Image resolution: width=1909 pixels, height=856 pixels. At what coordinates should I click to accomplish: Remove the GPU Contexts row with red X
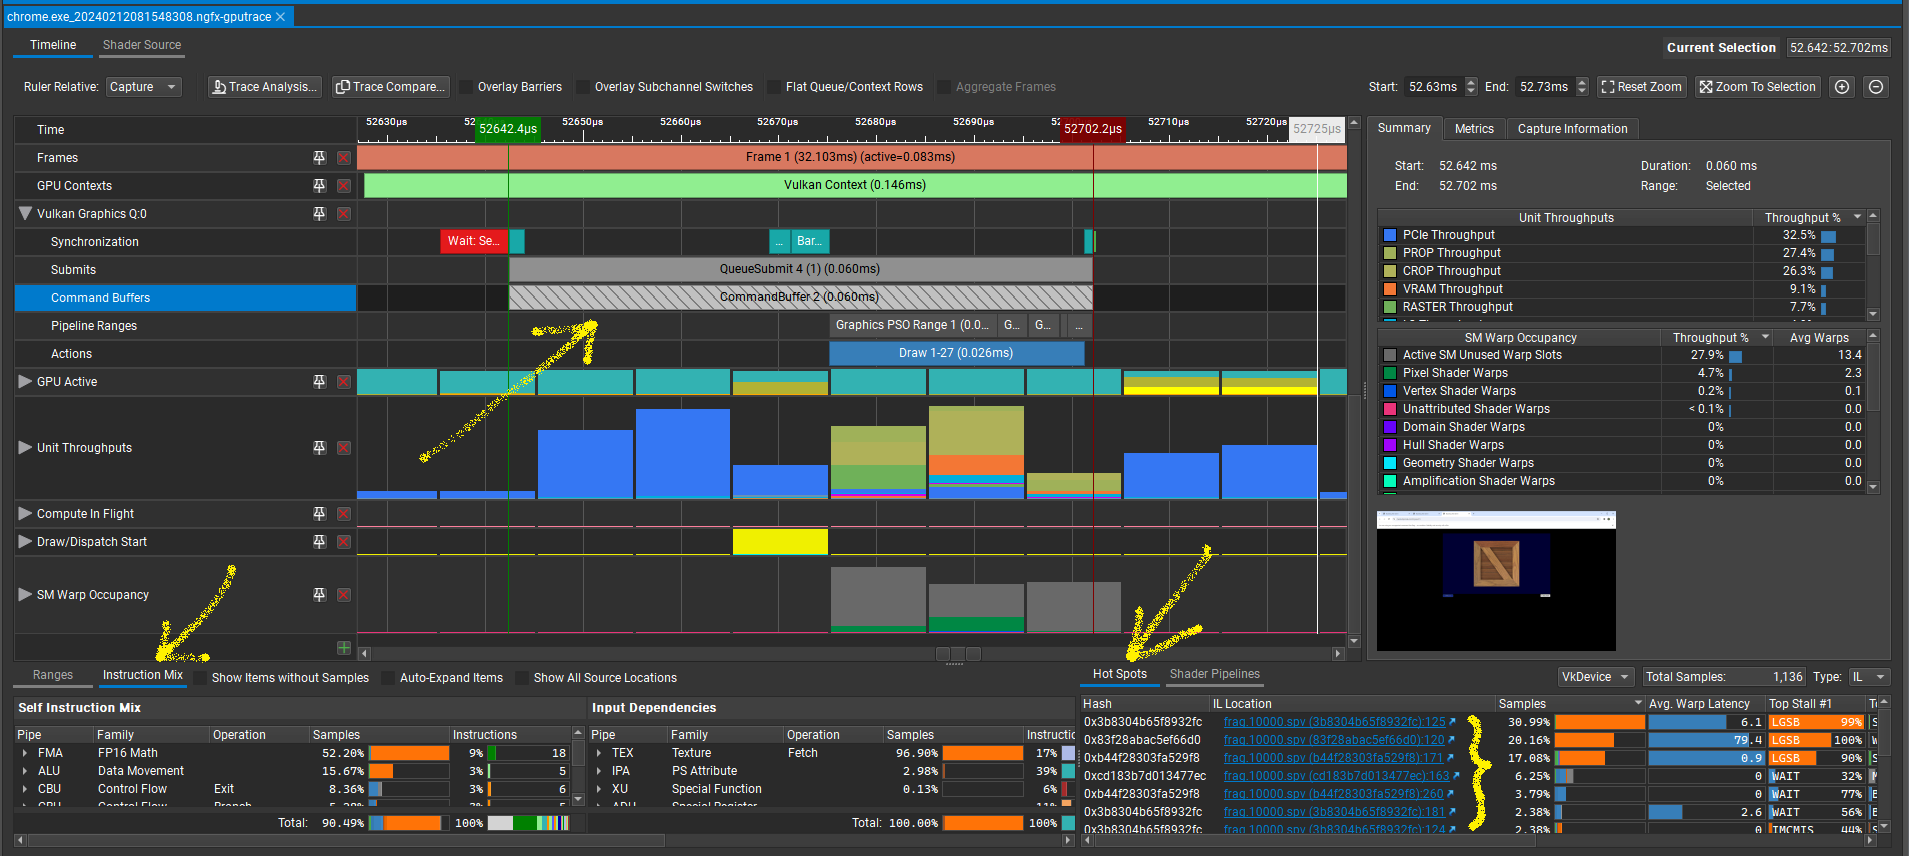tap(344, 186)
